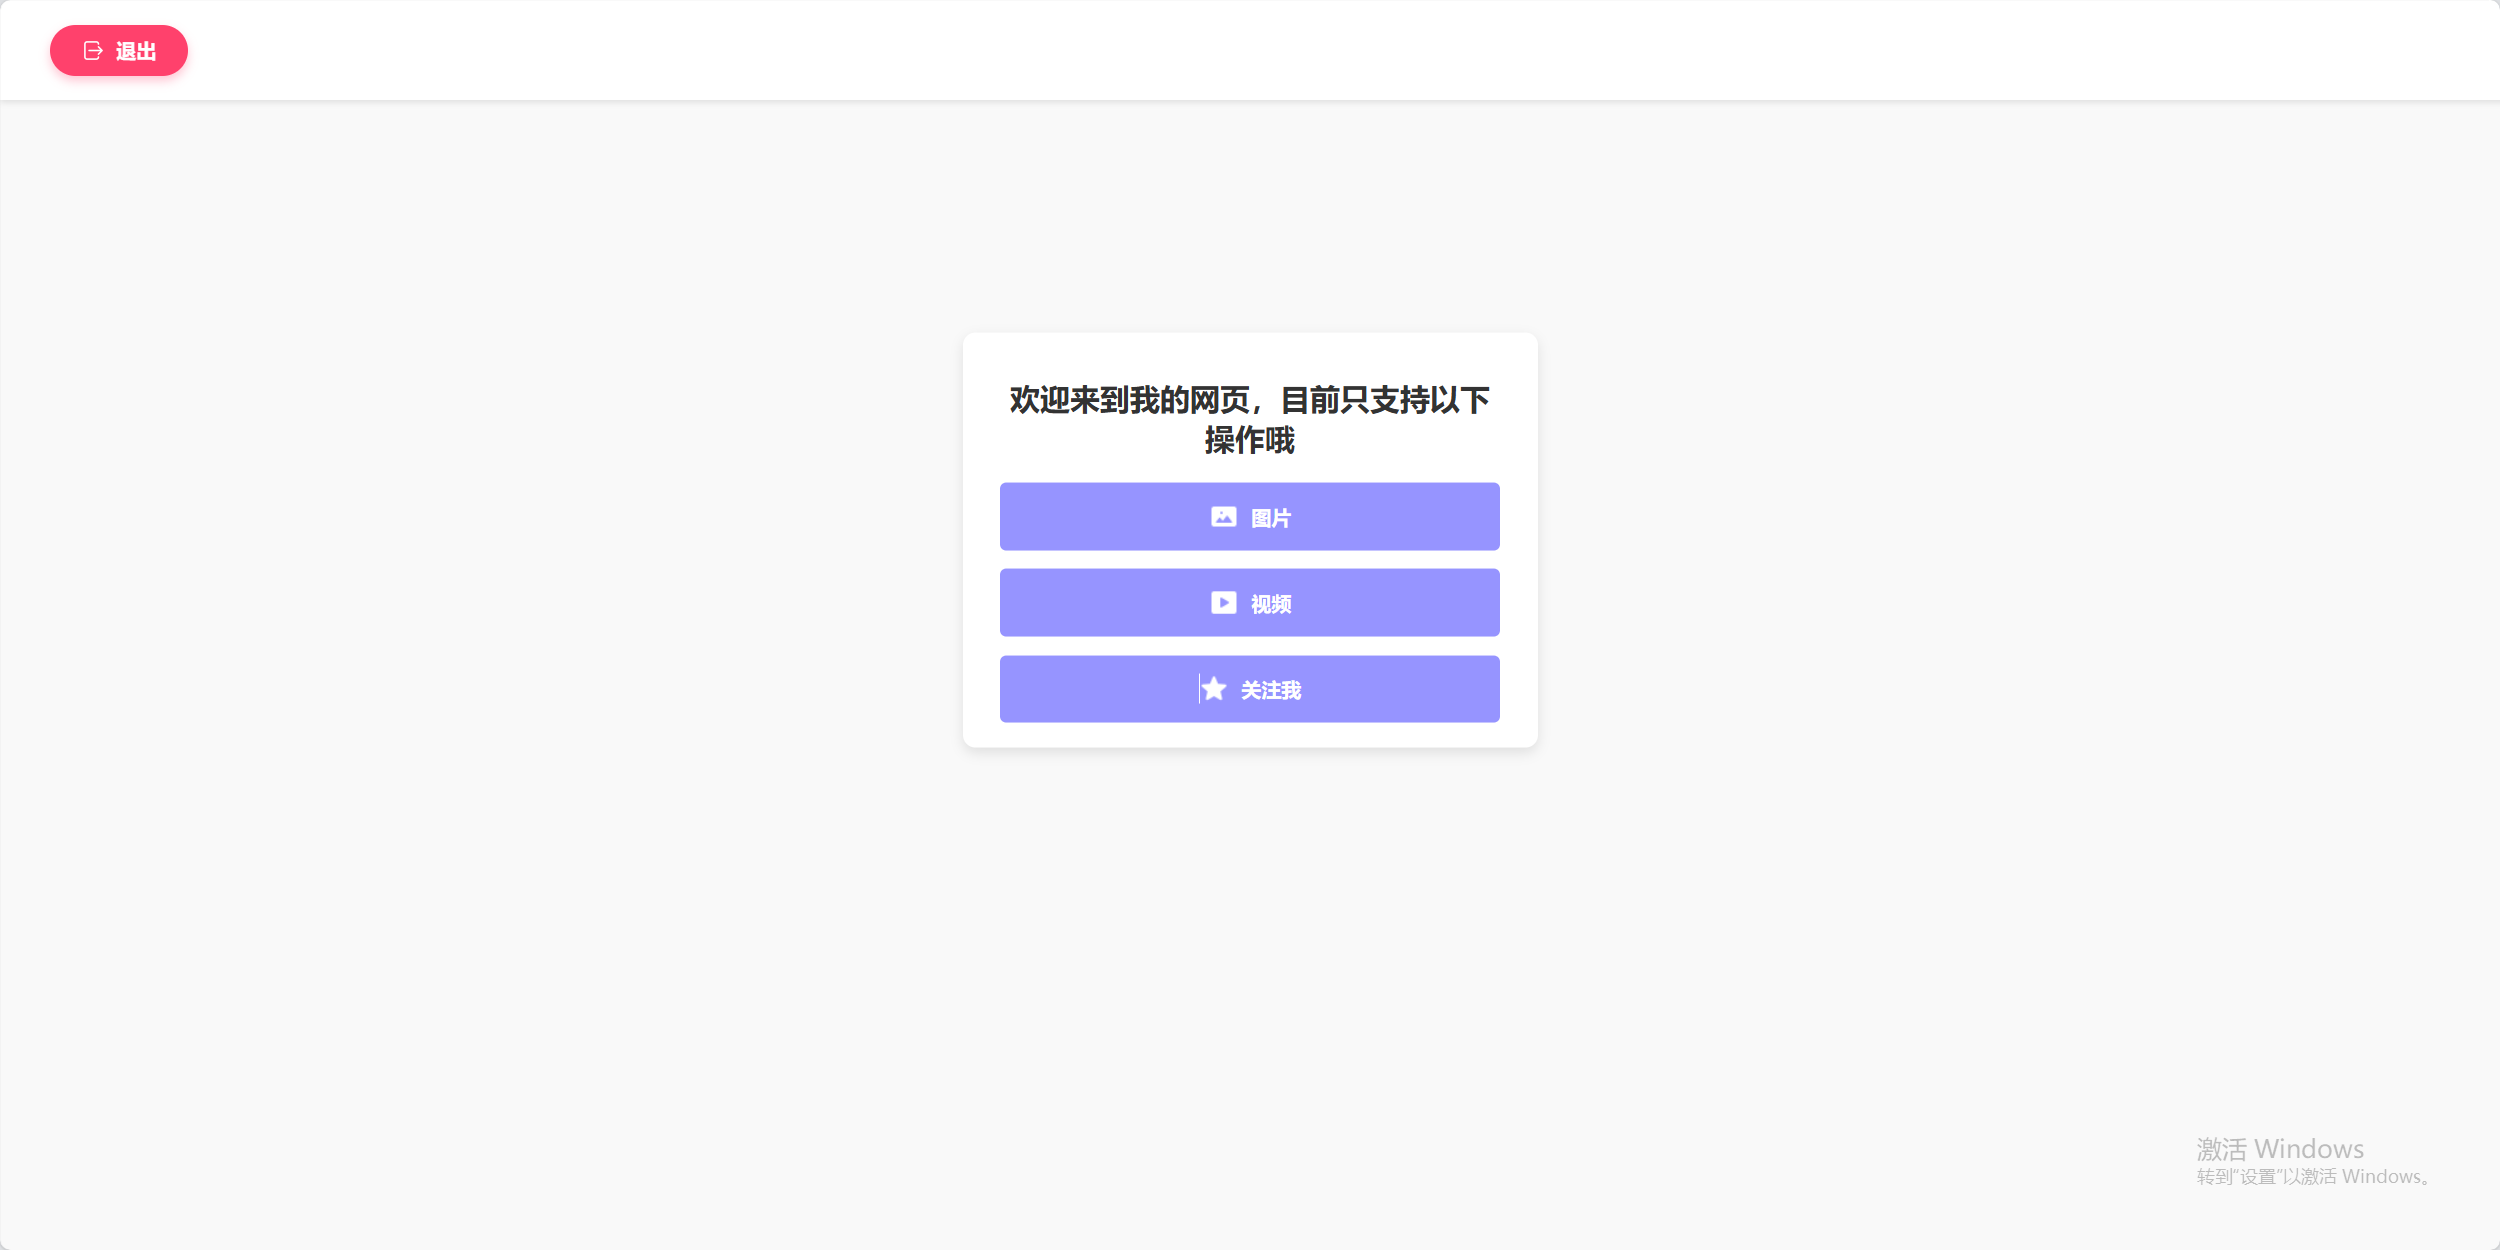Click the 视频 text label
Viewport: 2500px width, 1250px height.
pyautogui.click(x=1271, y=604)
